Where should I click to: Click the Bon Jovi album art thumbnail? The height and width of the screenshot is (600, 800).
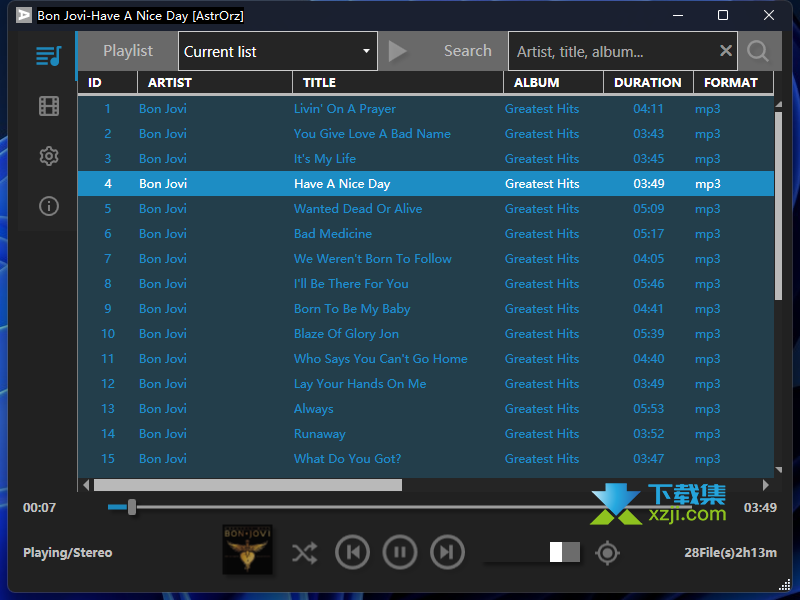[x=247, y=550]
